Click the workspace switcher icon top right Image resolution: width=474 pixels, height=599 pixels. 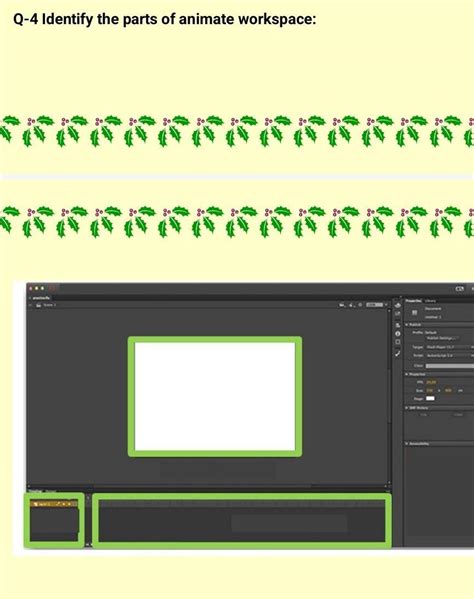[460, 289]
